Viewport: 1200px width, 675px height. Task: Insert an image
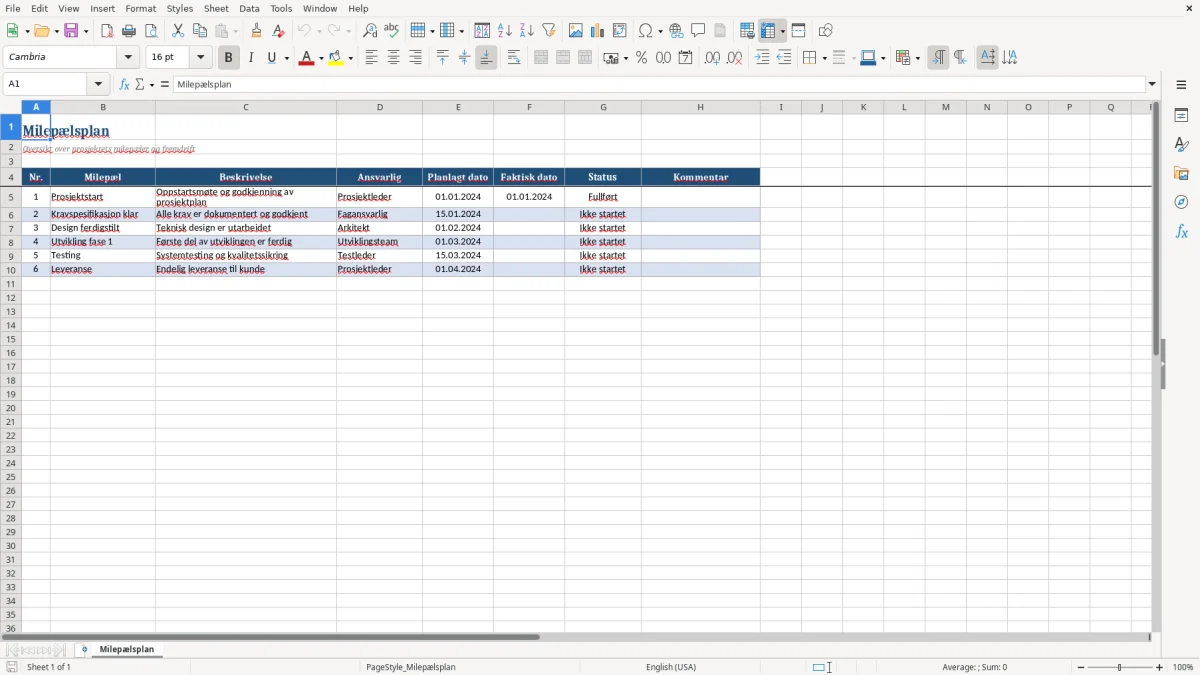[x=576, y=31]
